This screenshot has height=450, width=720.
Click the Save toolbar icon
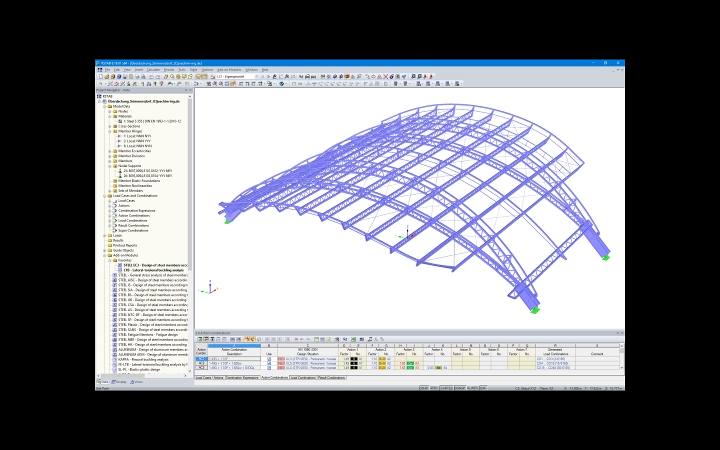point(125,77)
